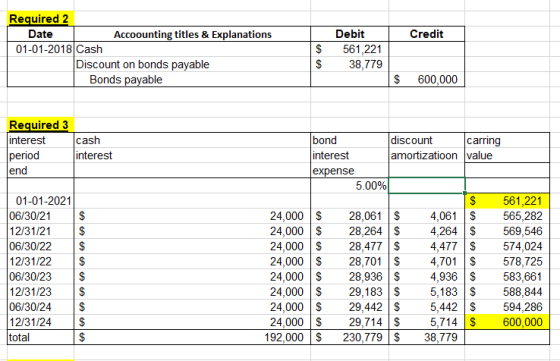Viewport: 560px width, 361px height.
Task: Click discount amortization 5,714
Action: 426,322
